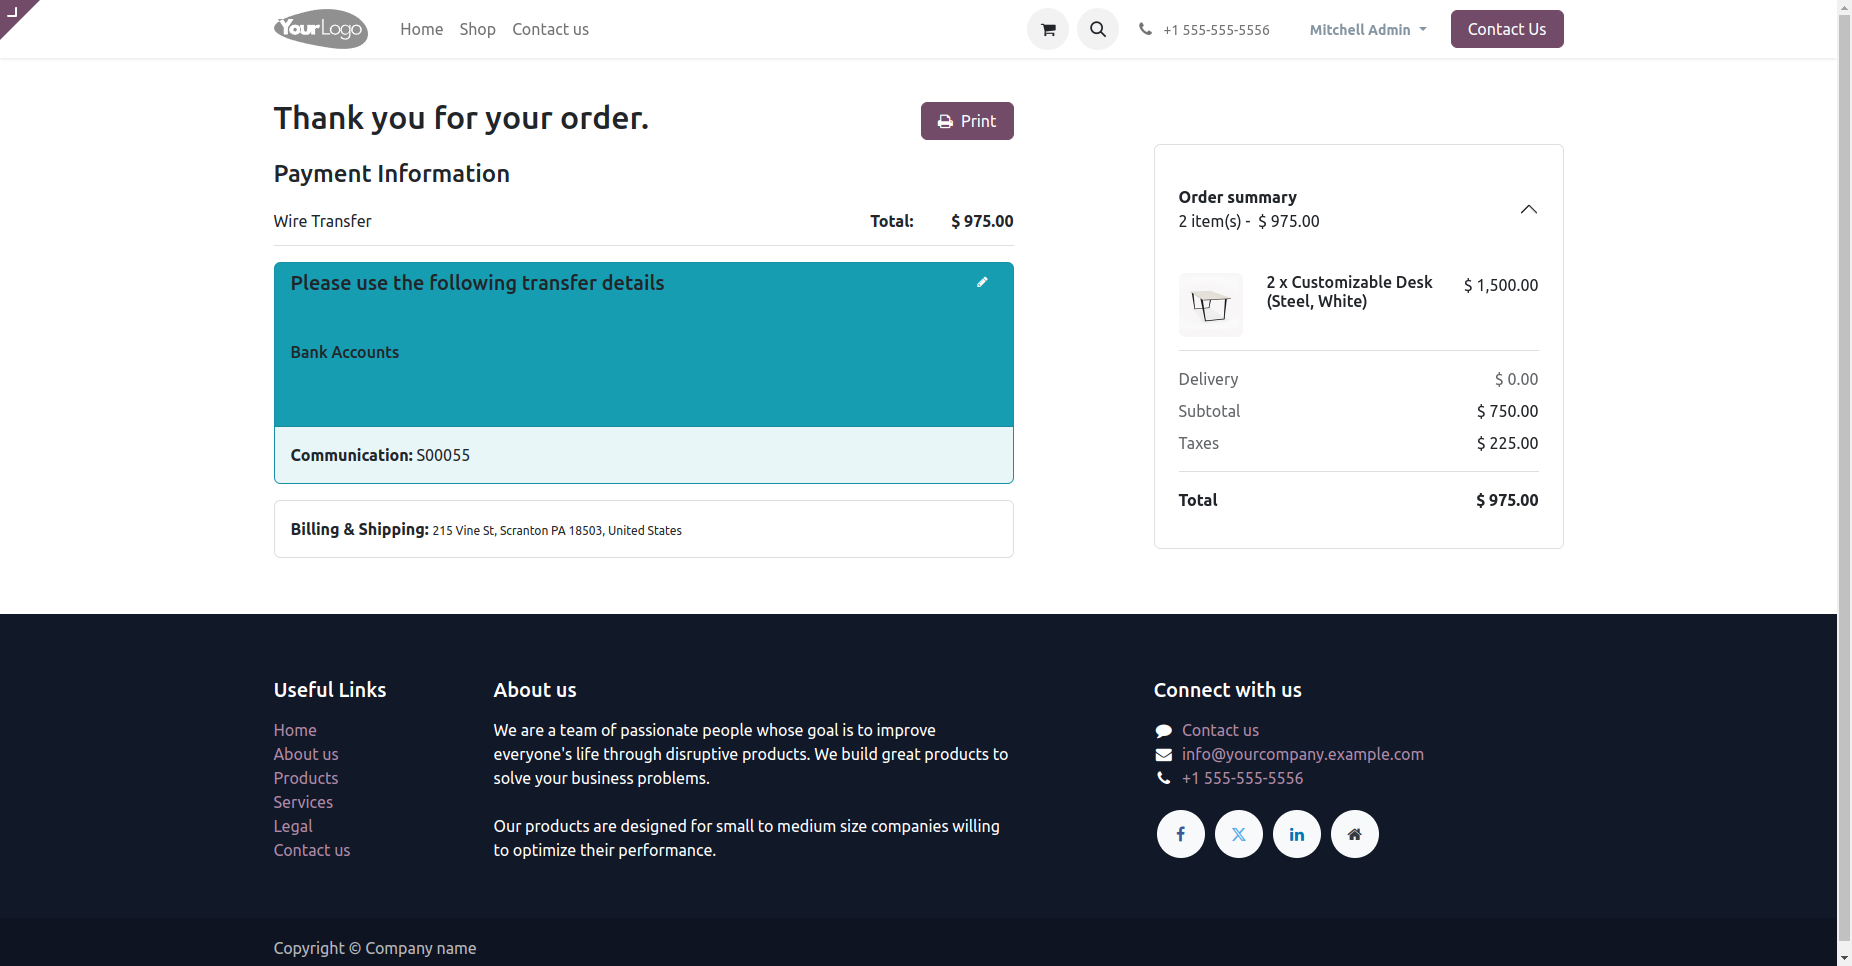Open the Facebook social icon
The image size is (1852, 966).
(1180, 834)
